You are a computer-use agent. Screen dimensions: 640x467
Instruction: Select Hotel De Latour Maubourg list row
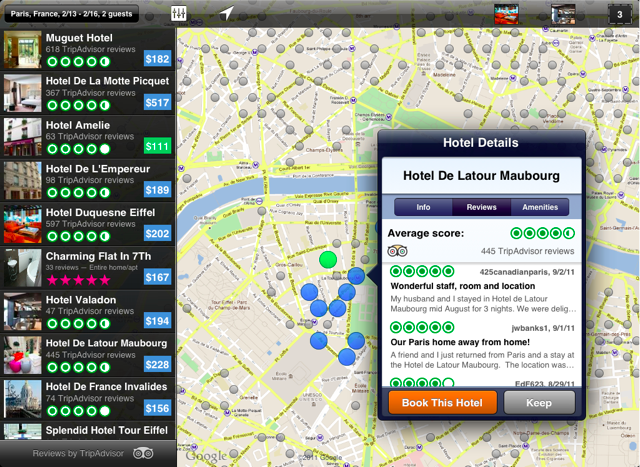(88, 355)
